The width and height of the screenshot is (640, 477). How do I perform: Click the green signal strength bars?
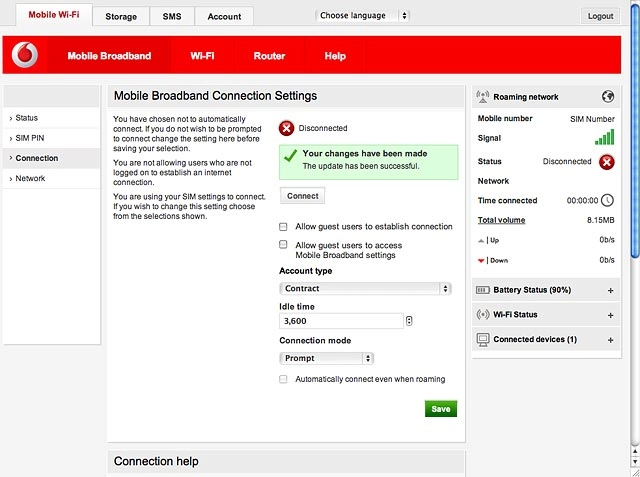[604, 138]
